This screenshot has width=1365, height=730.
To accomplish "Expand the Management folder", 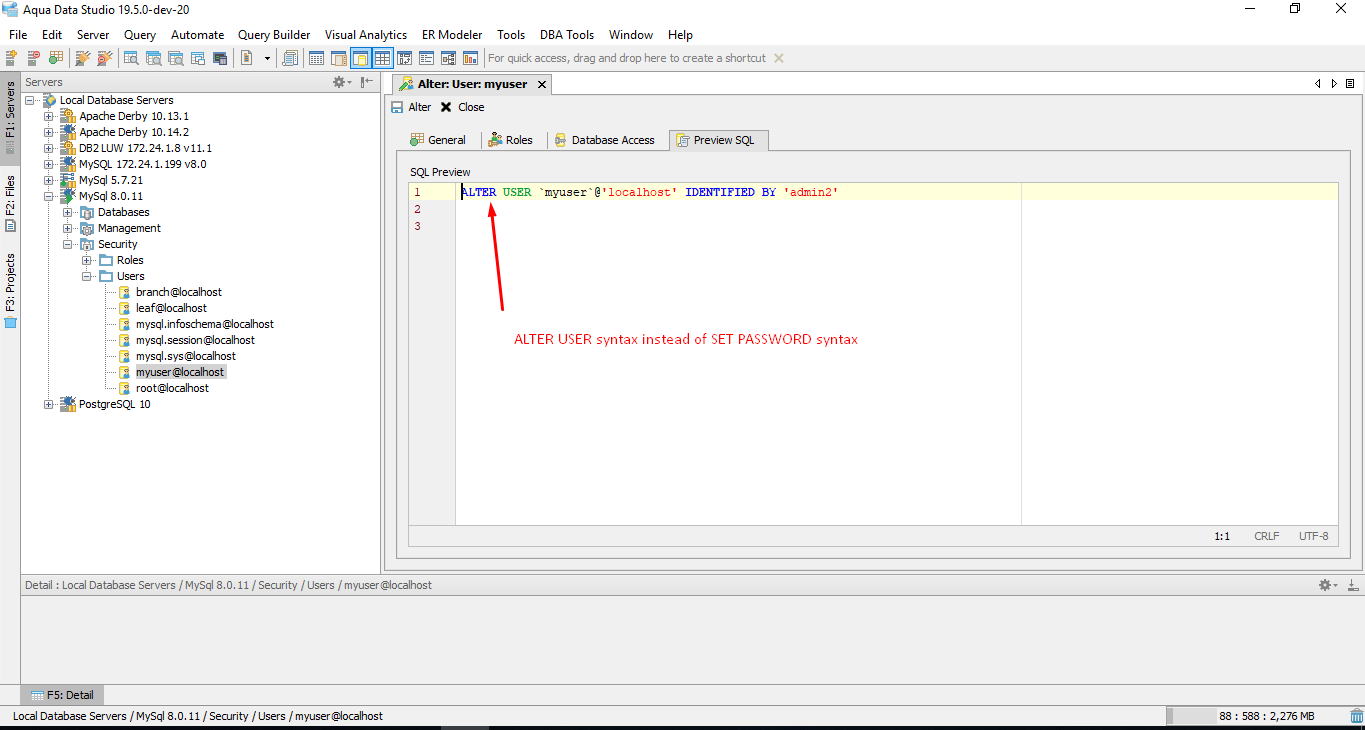I will [x=67, y=228].
